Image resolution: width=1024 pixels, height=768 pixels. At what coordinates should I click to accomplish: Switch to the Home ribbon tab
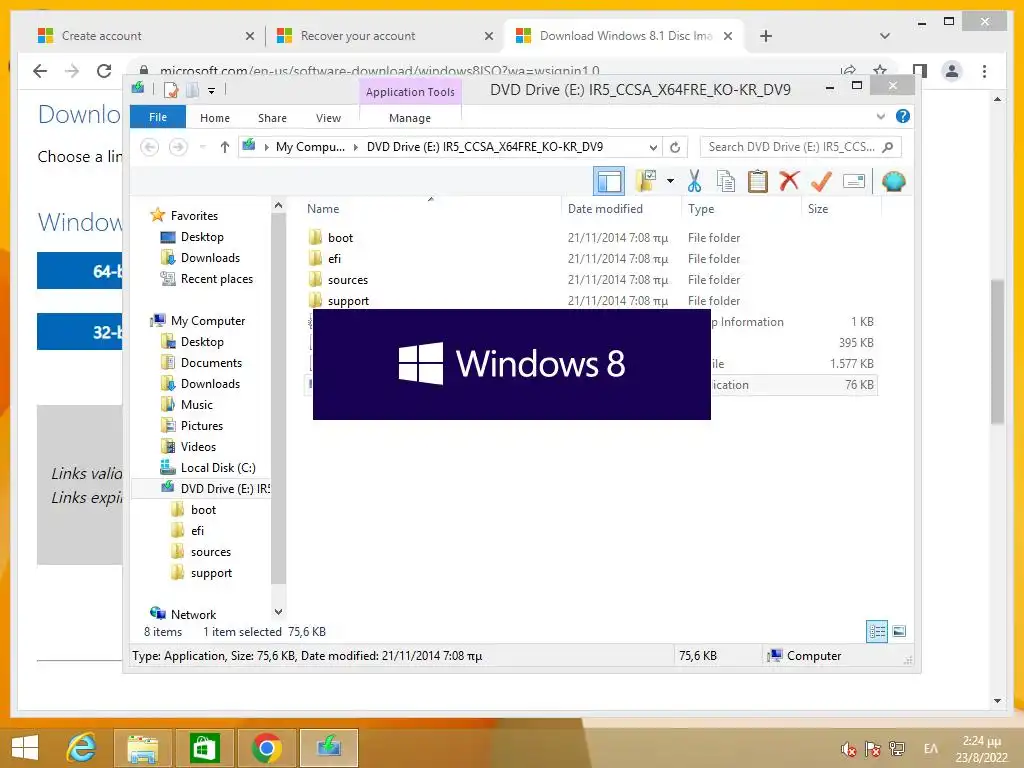215,118
